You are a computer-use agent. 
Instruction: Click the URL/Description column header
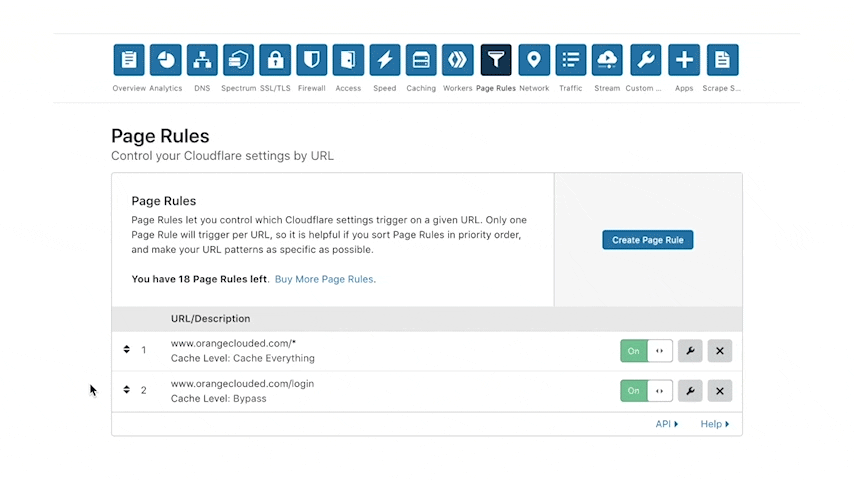pos(210,319)
